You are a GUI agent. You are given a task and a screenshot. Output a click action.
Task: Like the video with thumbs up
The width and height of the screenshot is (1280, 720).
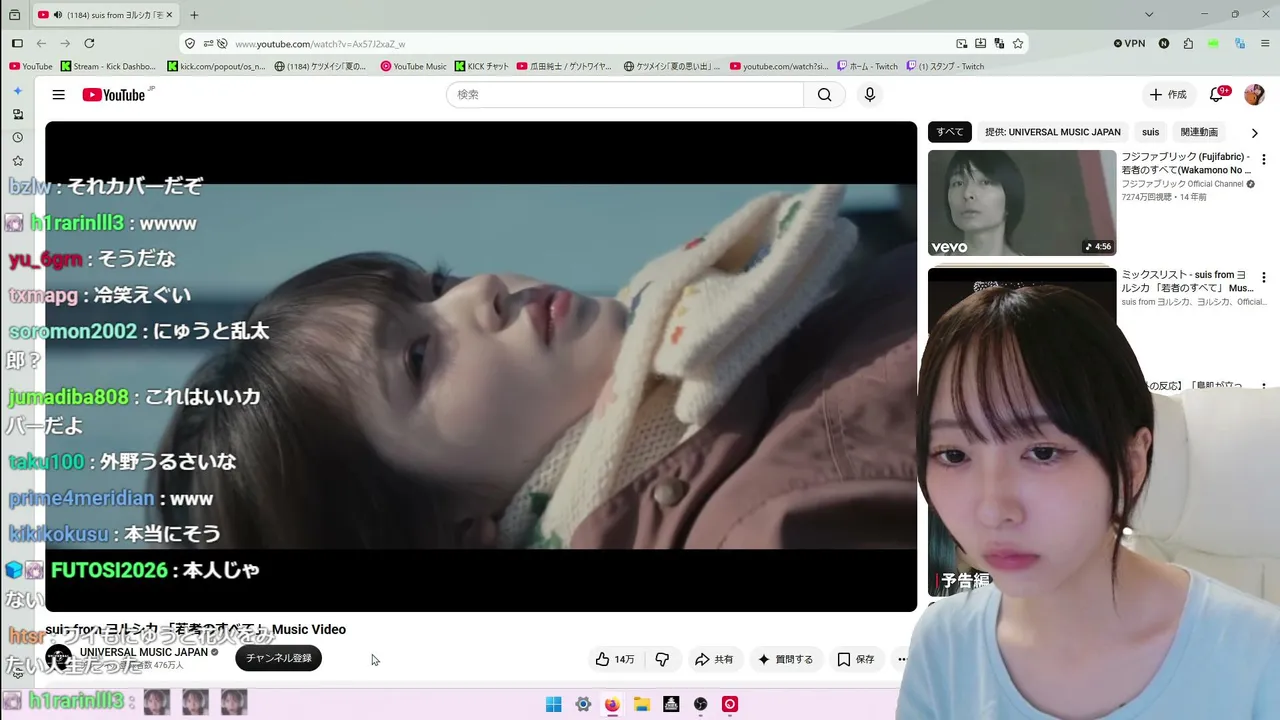pos(615,659)
